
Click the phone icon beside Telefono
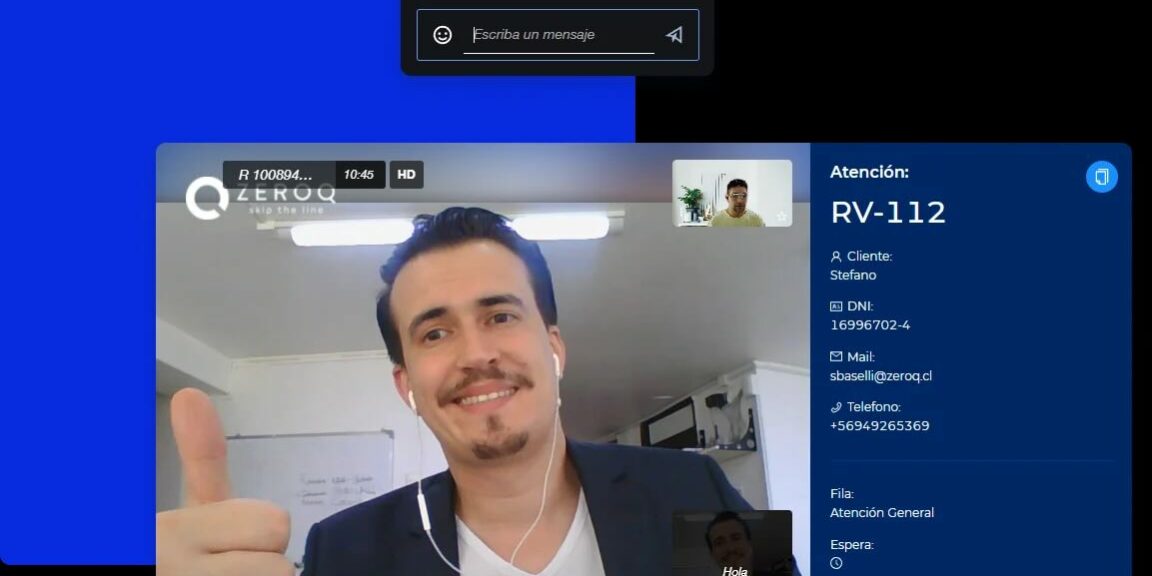tap(836, 407)
